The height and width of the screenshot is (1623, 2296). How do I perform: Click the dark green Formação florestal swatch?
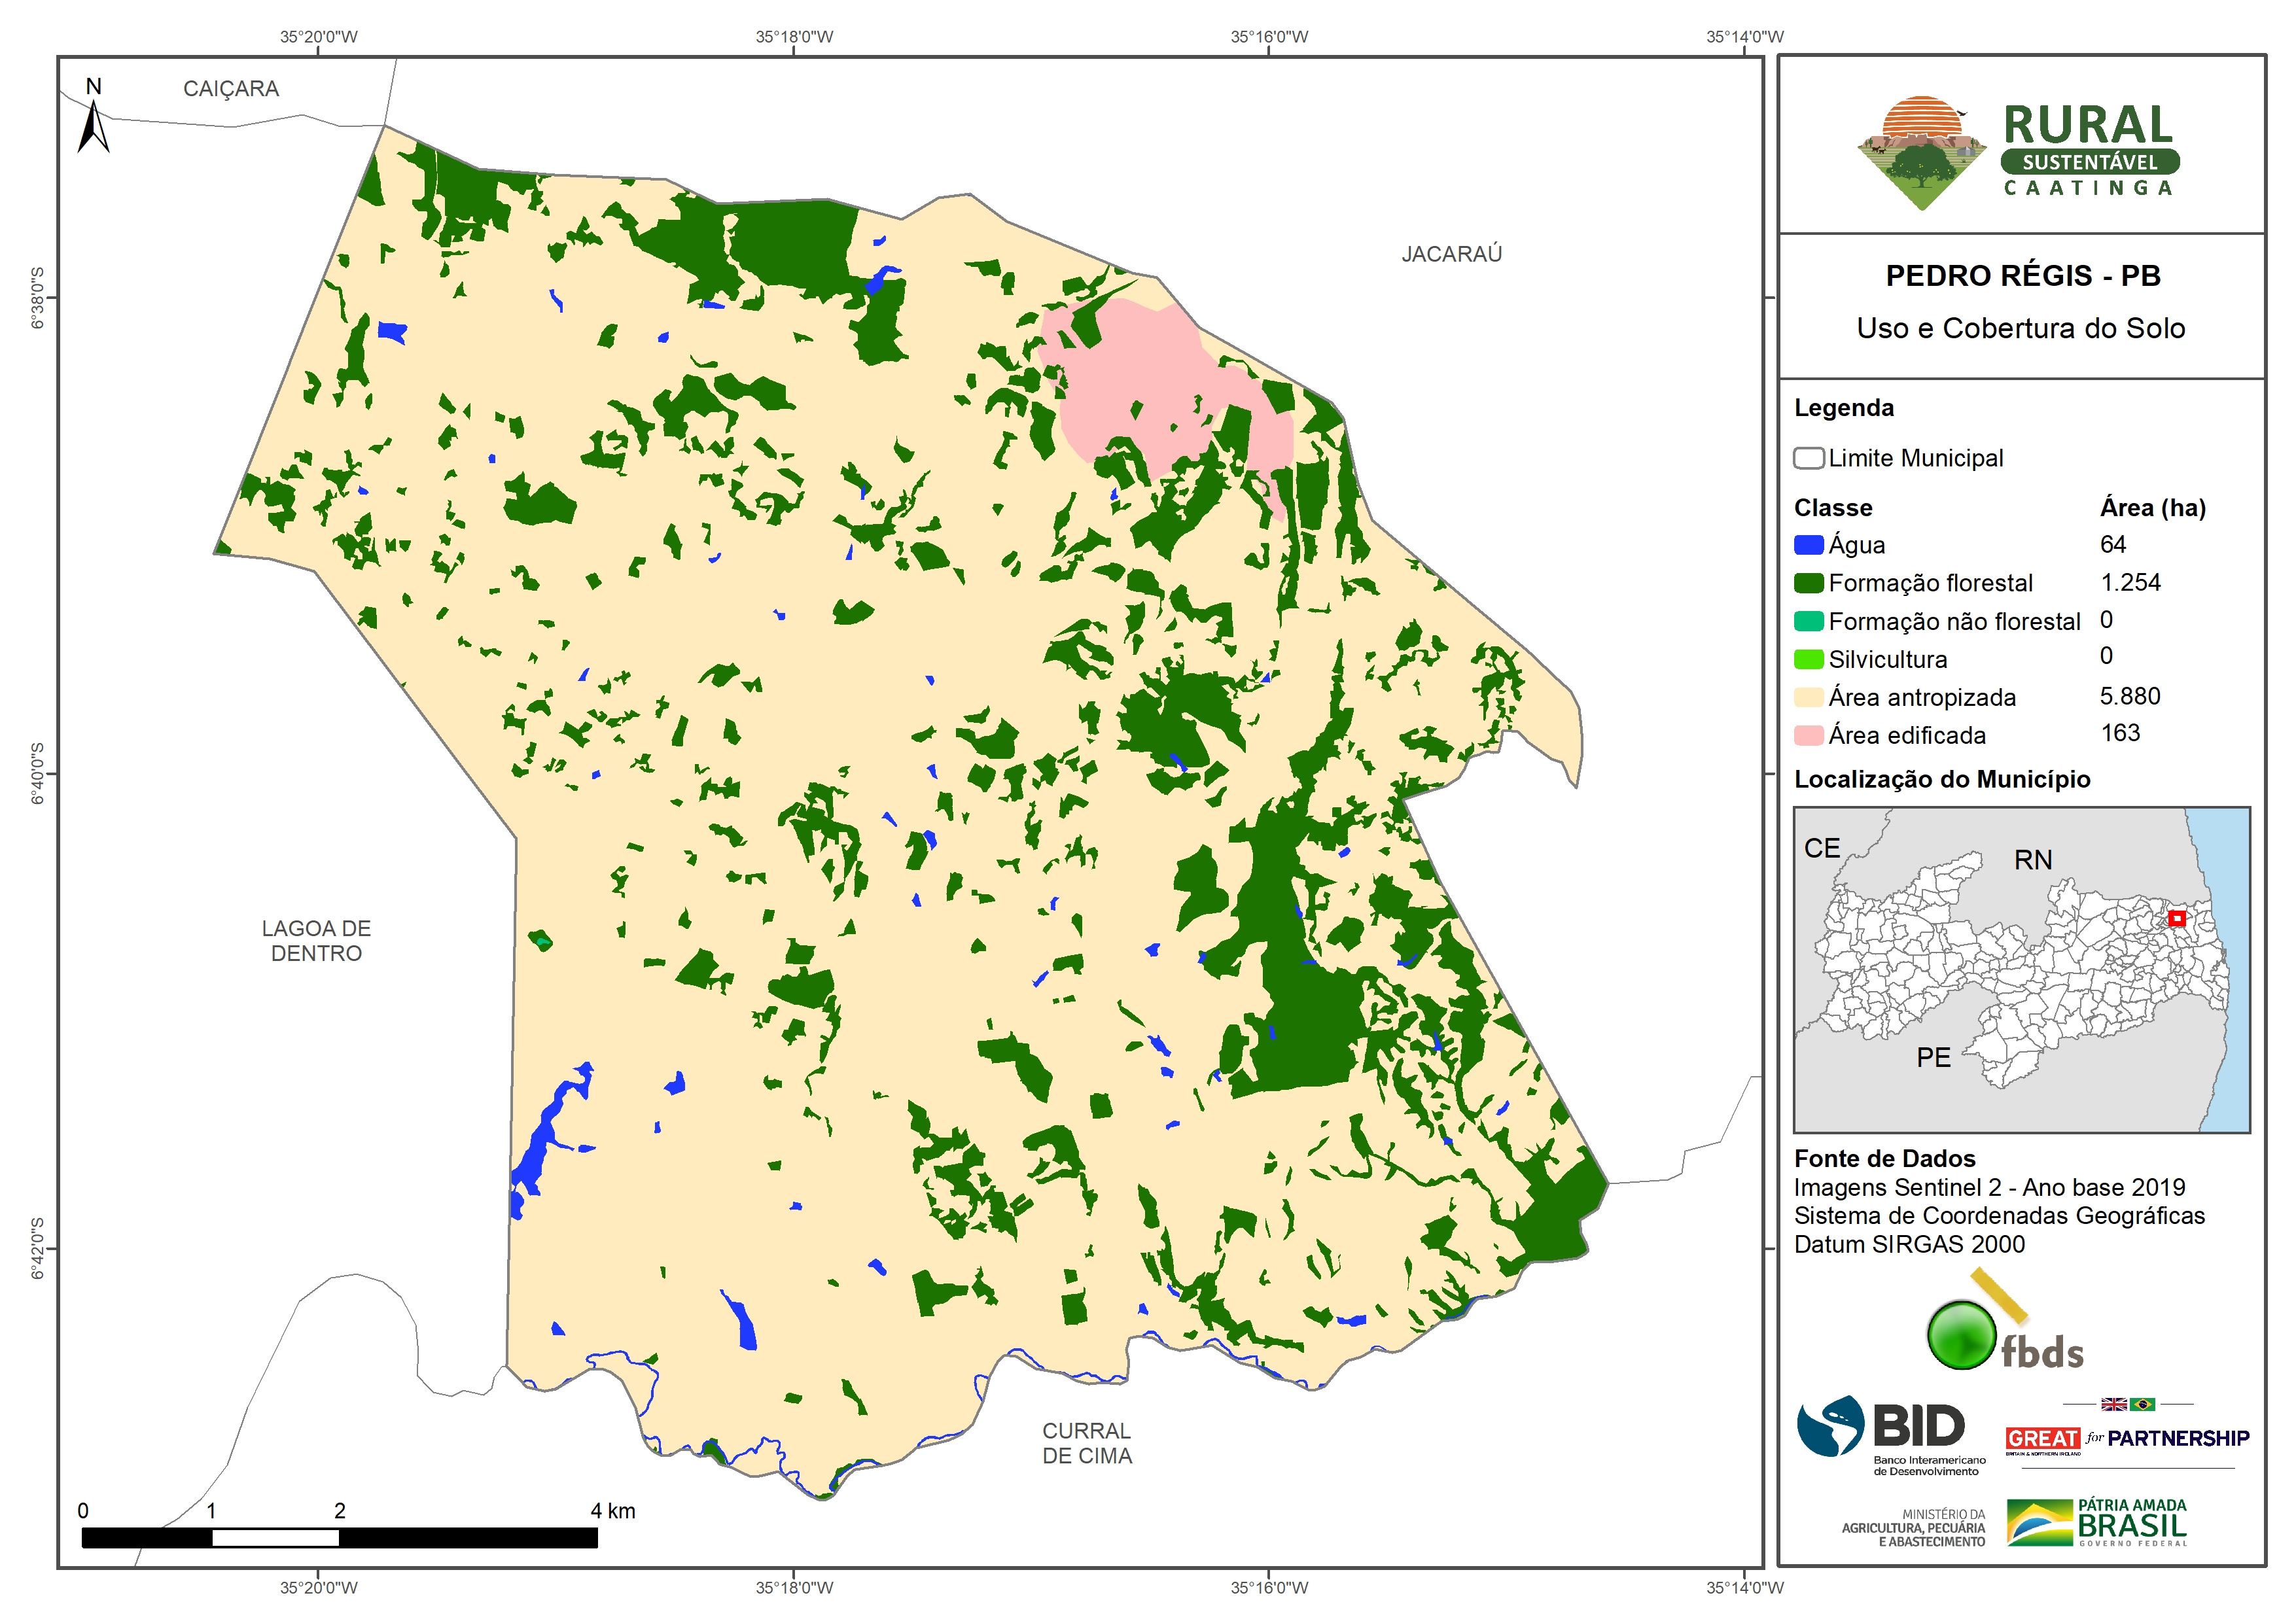pyautogui.click(x=1808, y=583)
